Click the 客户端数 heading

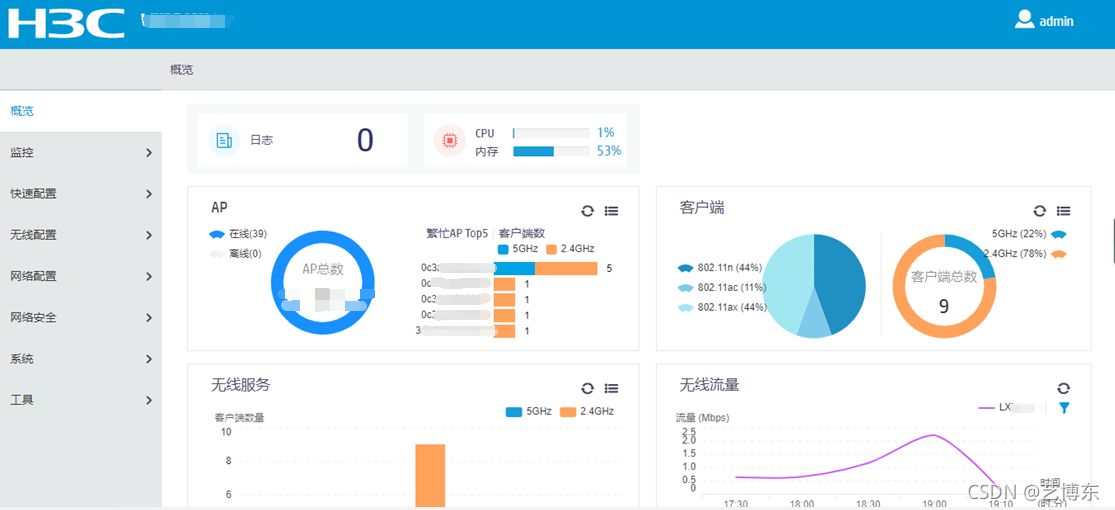coord(522,233)
